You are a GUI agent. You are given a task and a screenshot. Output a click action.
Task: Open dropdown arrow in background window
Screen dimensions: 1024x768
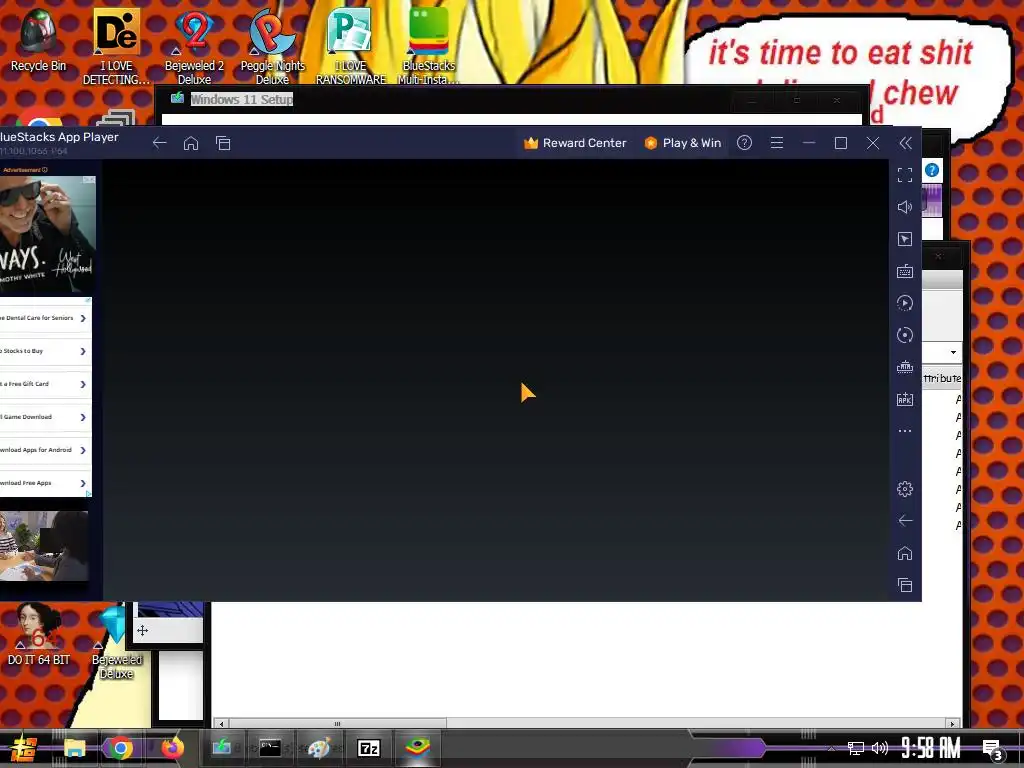[953, 353]
